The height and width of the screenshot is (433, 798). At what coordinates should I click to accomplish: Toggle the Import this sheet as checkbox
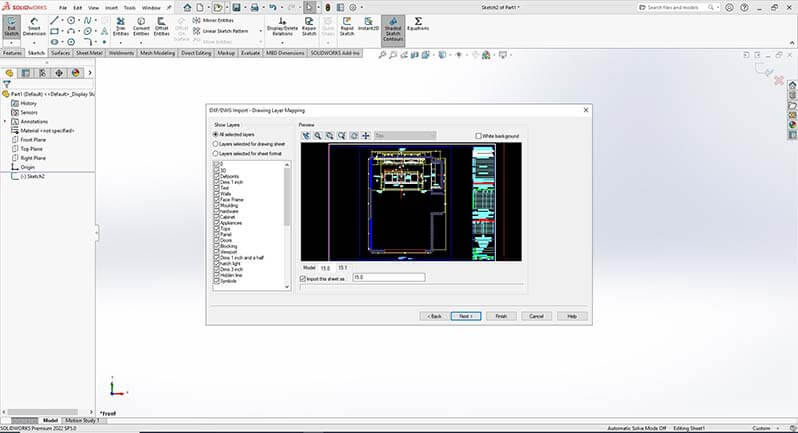tap(303, 279)
